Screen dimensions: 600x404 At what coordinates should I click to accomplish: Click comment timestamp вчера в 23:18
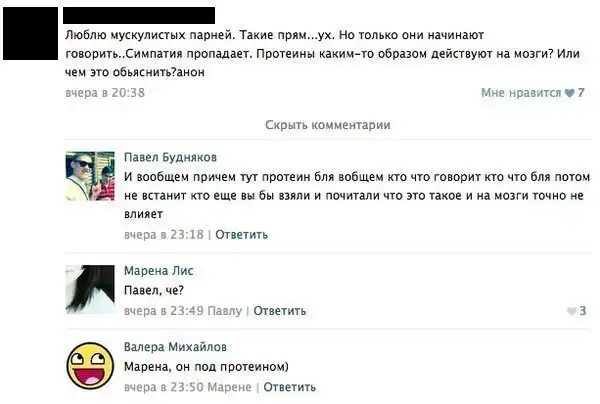point(164,235)
